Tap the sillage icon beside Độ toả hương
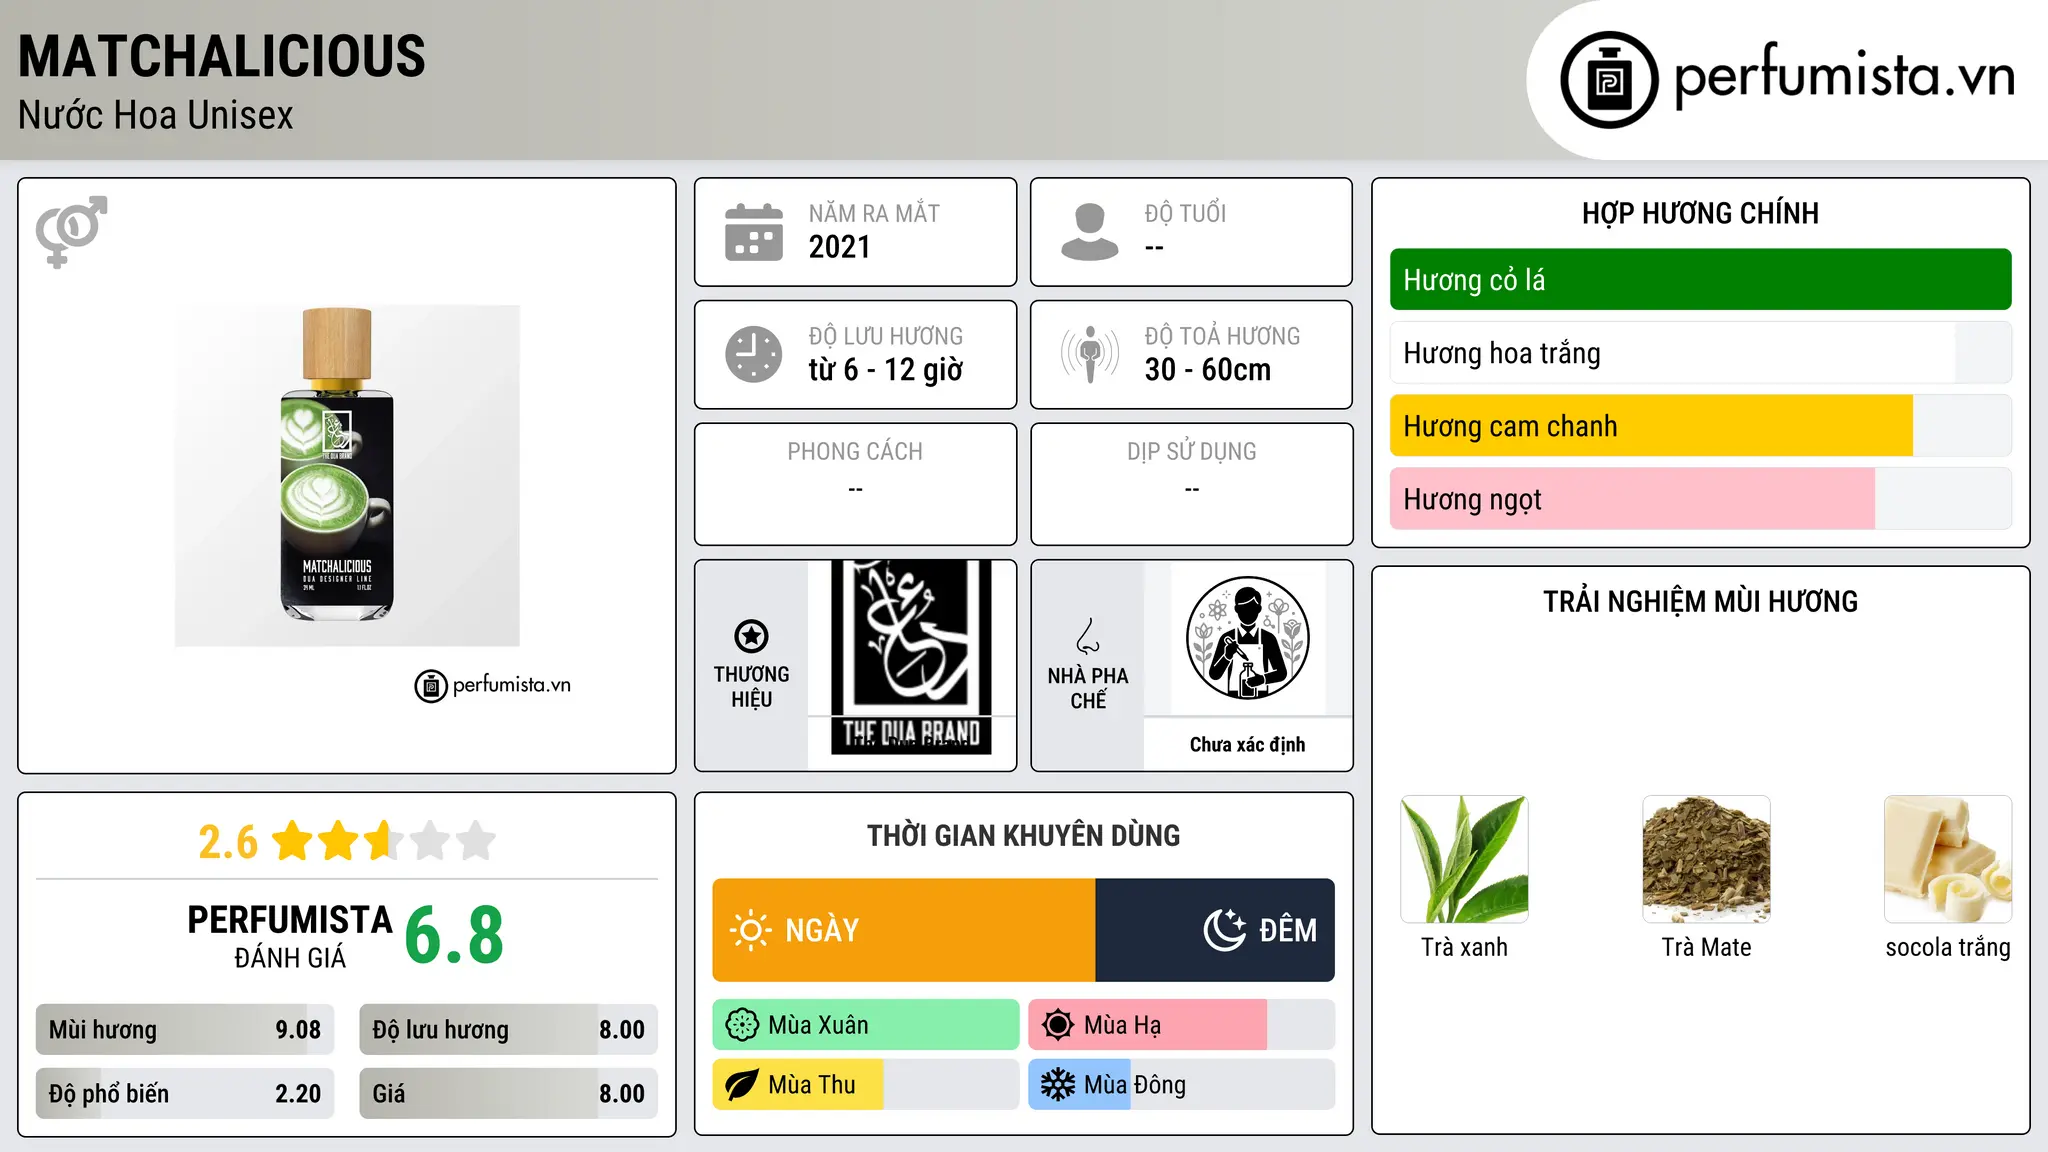The image size is (2048, 1152). [x=1090, y=354]
